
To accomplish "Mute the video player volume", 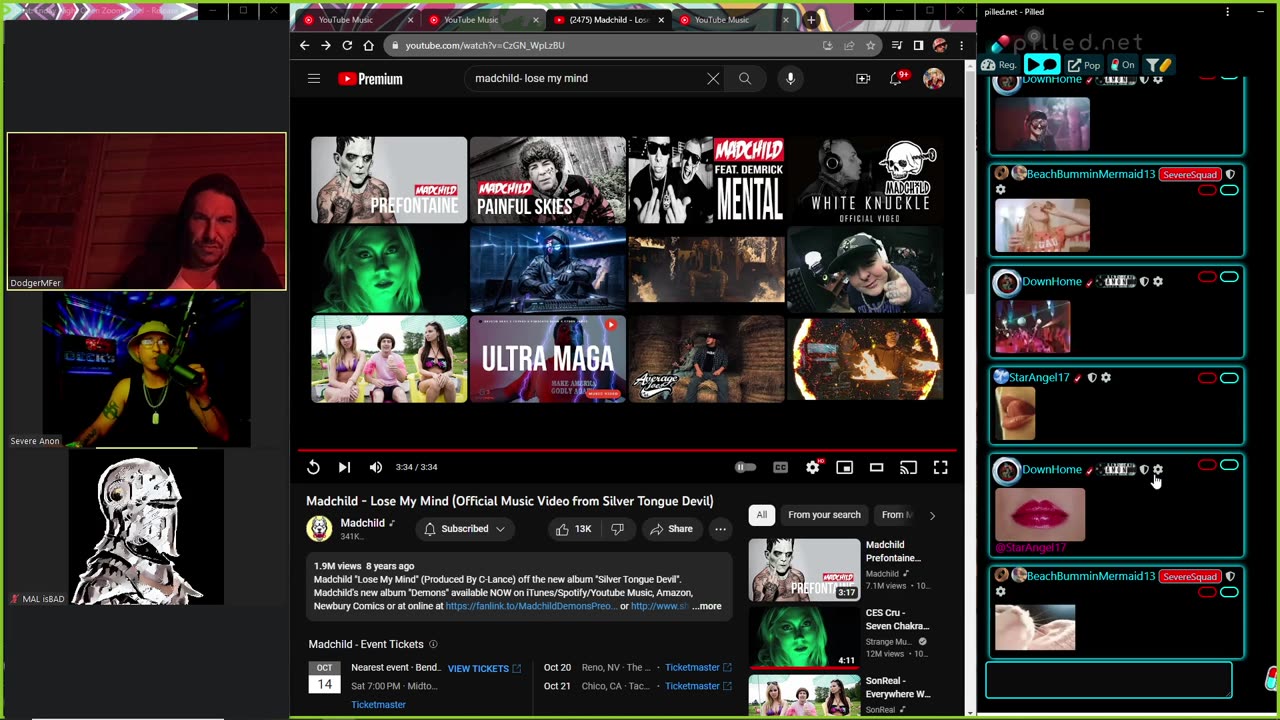I will [376, 467].
